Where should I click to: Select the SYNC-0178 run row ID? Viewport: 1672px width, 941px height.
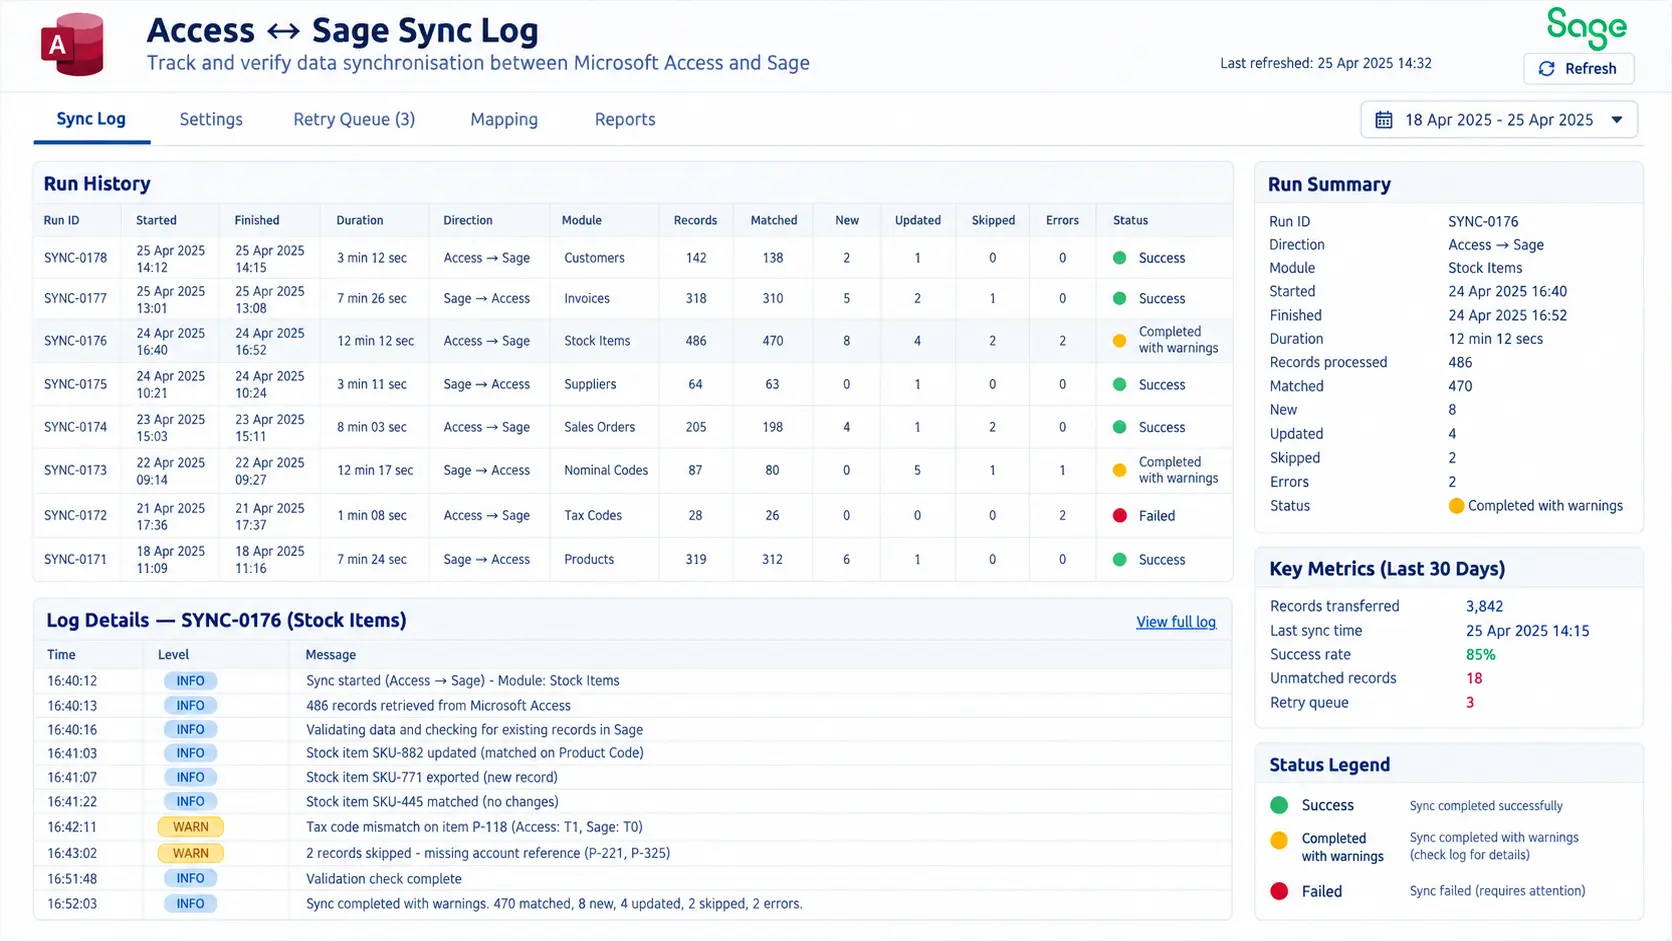pyautogui.click(x=75, y=258)
